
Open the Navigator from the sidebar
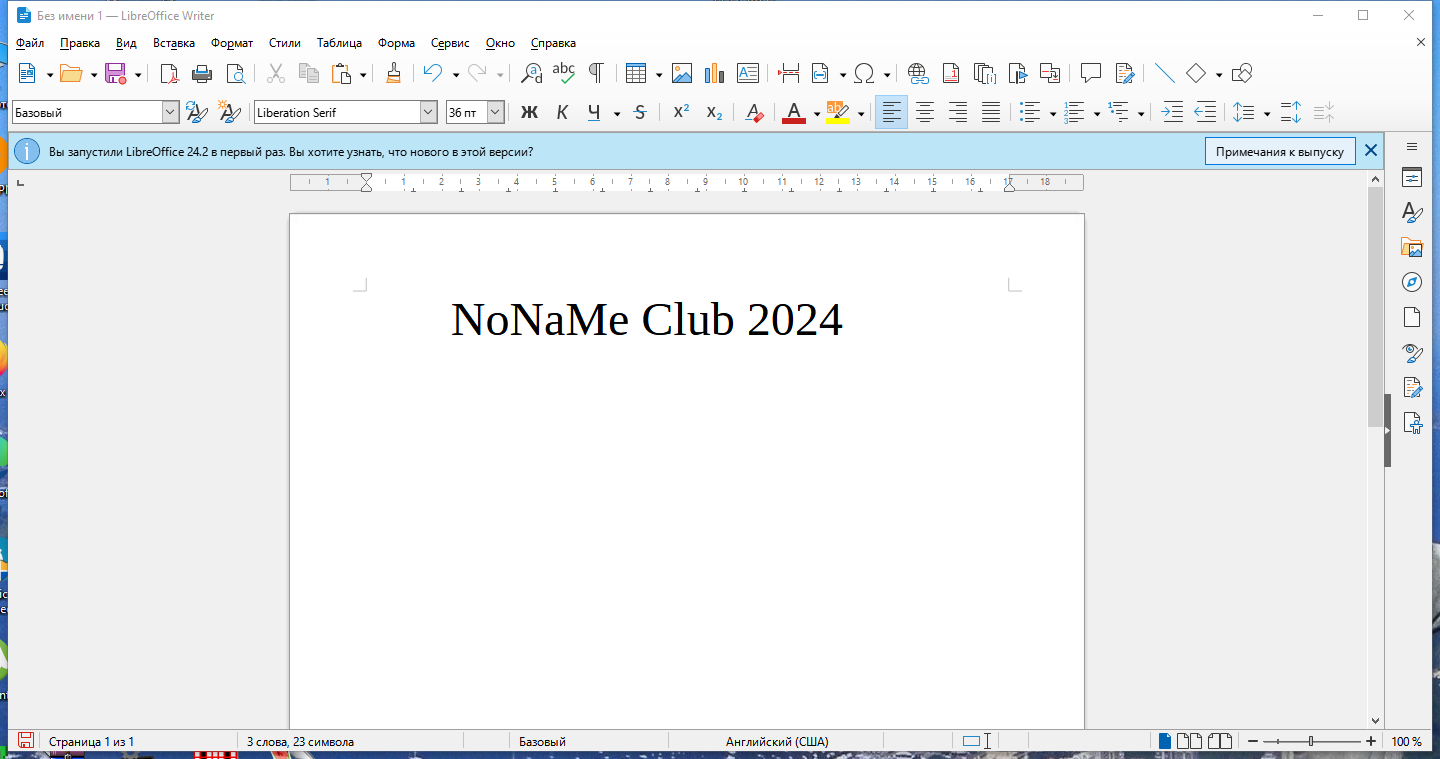1411,282
